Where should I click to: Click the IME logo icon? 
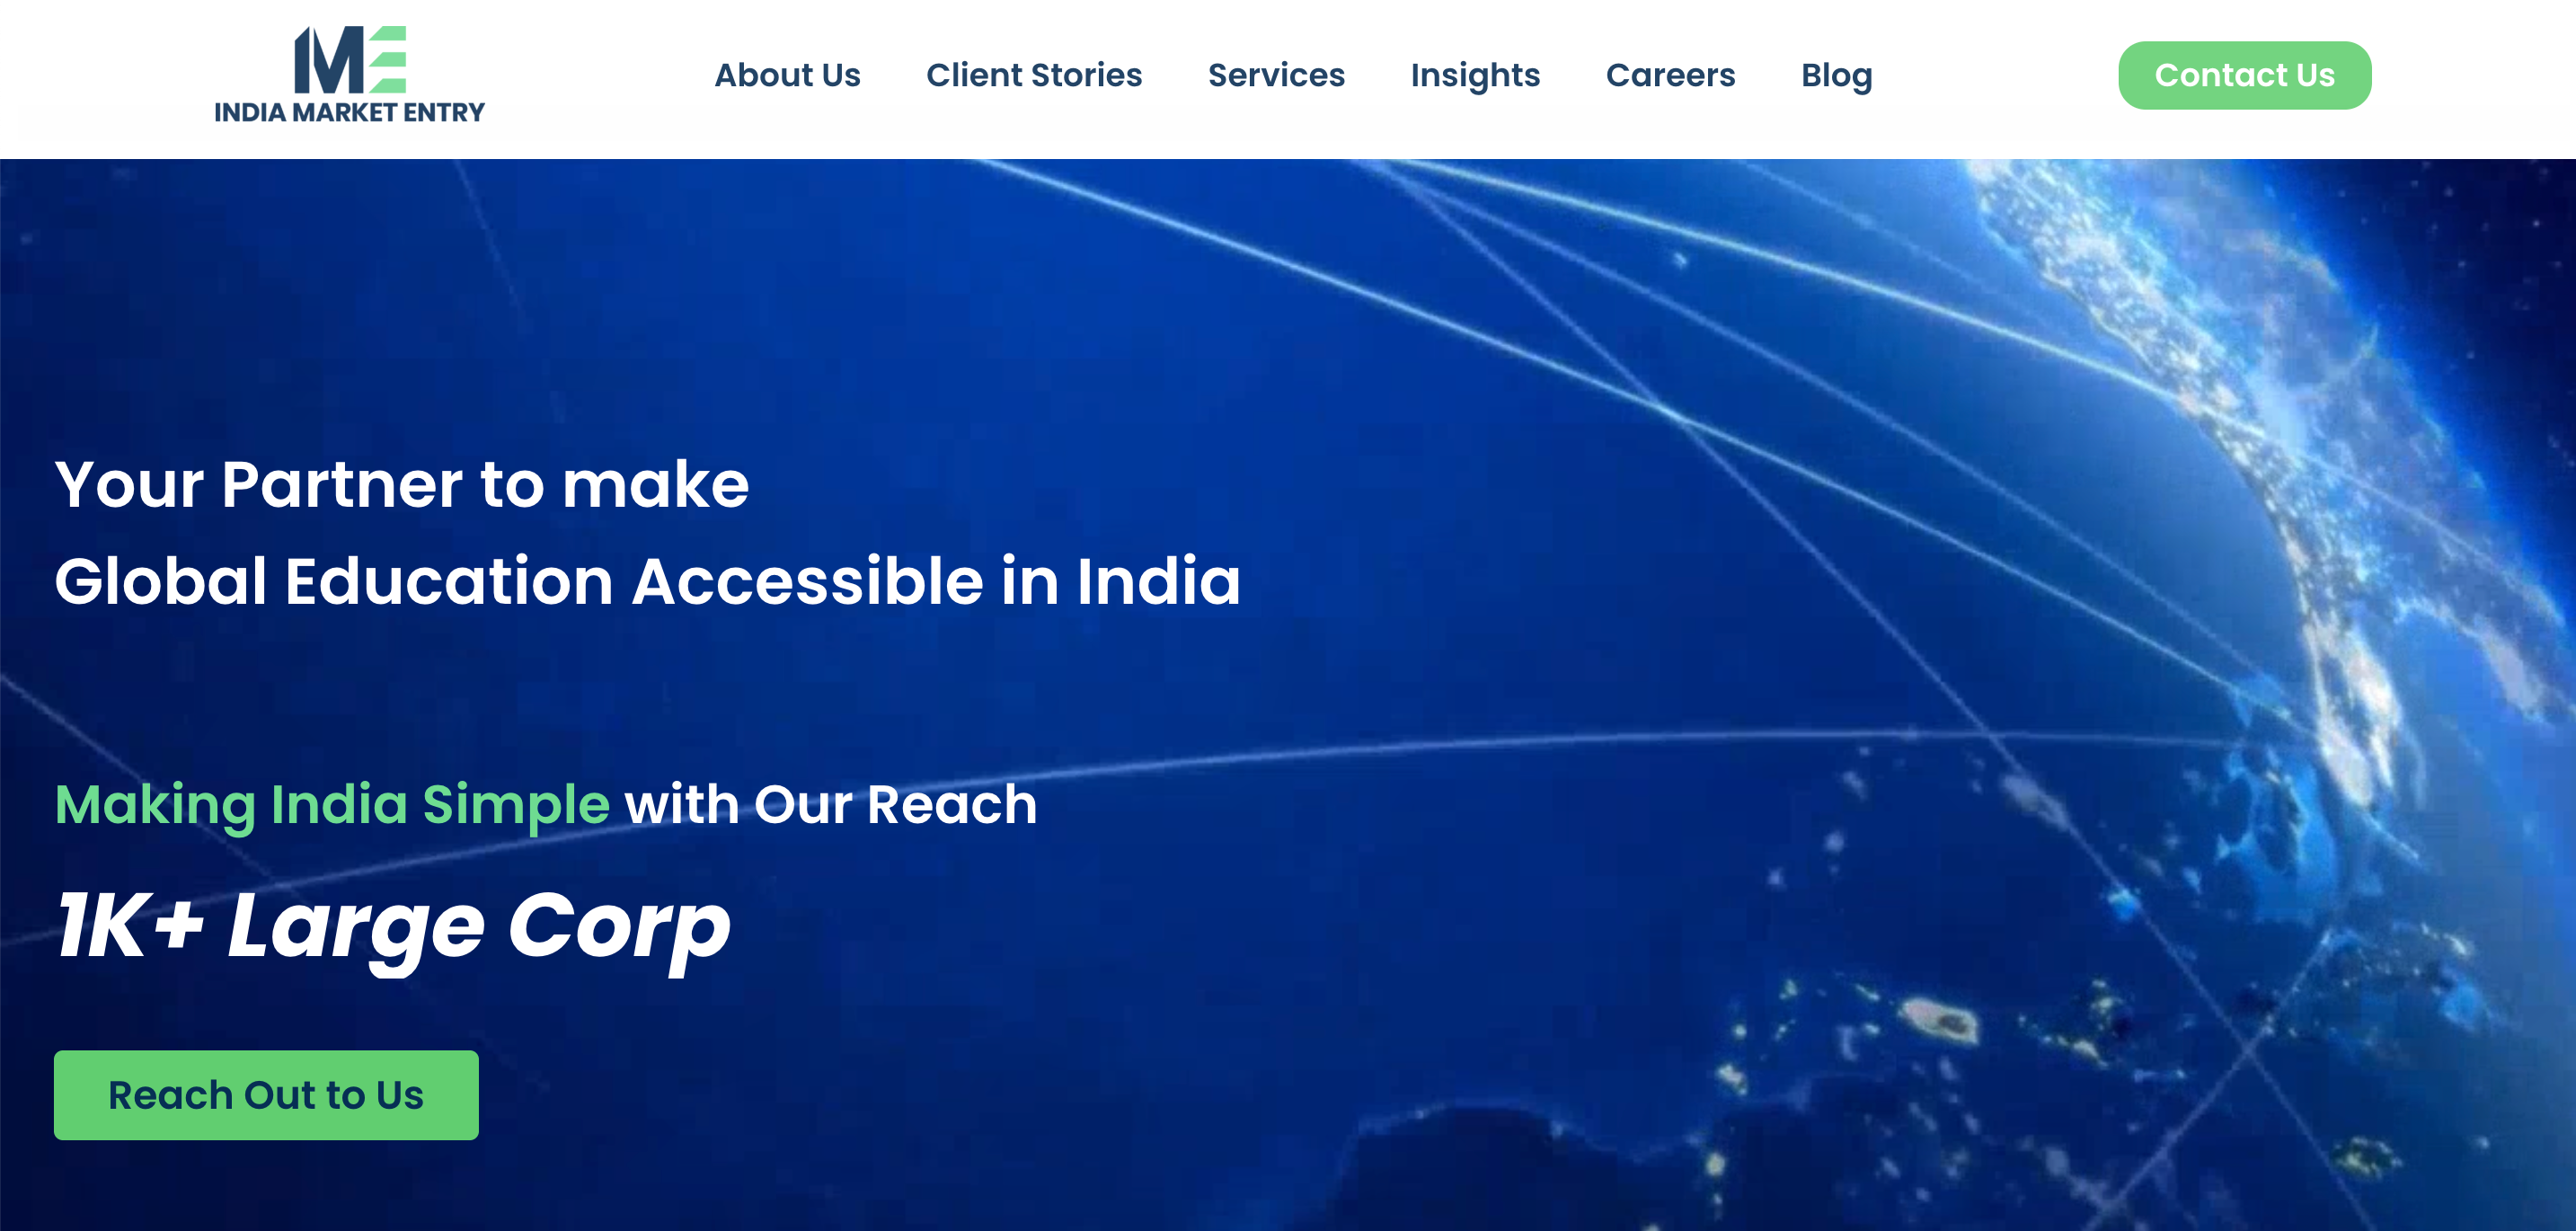[x=350, y=59]
